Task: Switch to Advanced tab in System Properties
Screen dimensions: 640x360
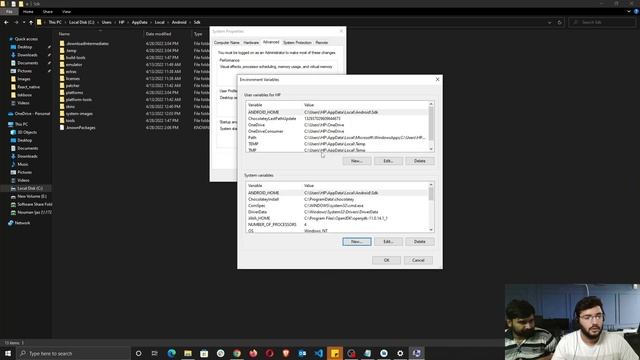Action: pyautogui.click(x=271, y=42)
